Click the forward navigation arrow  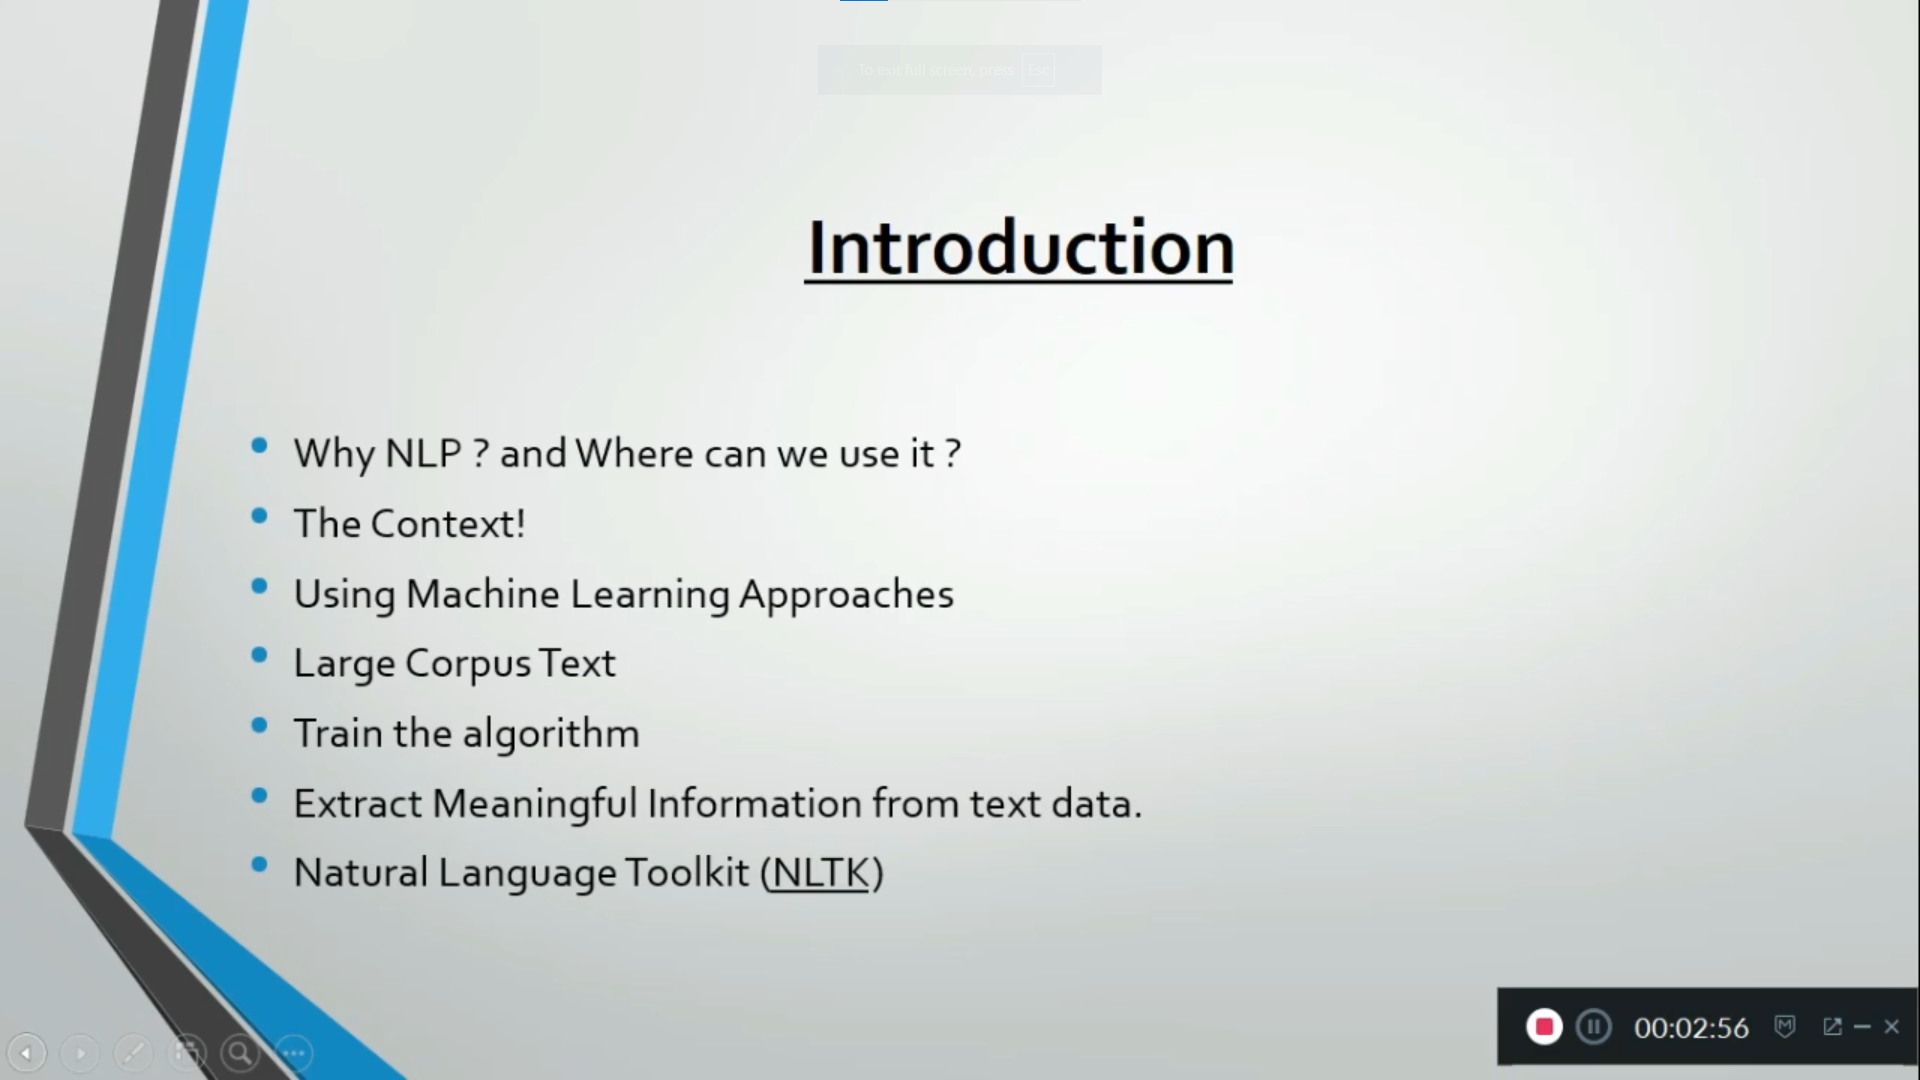coord(79,1051)
